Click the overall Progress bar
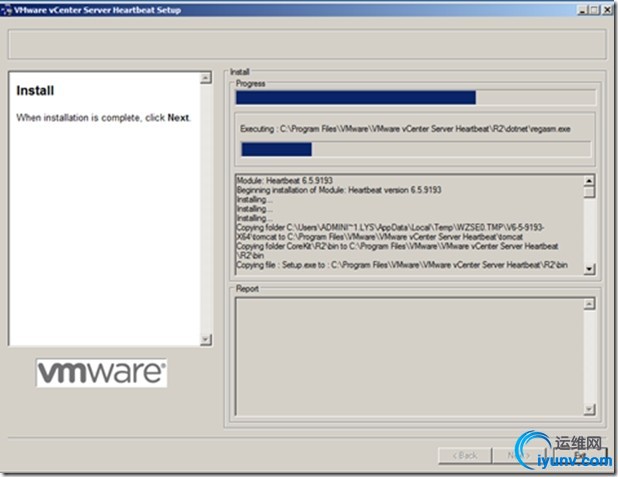Image resolution: width=618 pixels, height=477 pixels. pos(415,97)
